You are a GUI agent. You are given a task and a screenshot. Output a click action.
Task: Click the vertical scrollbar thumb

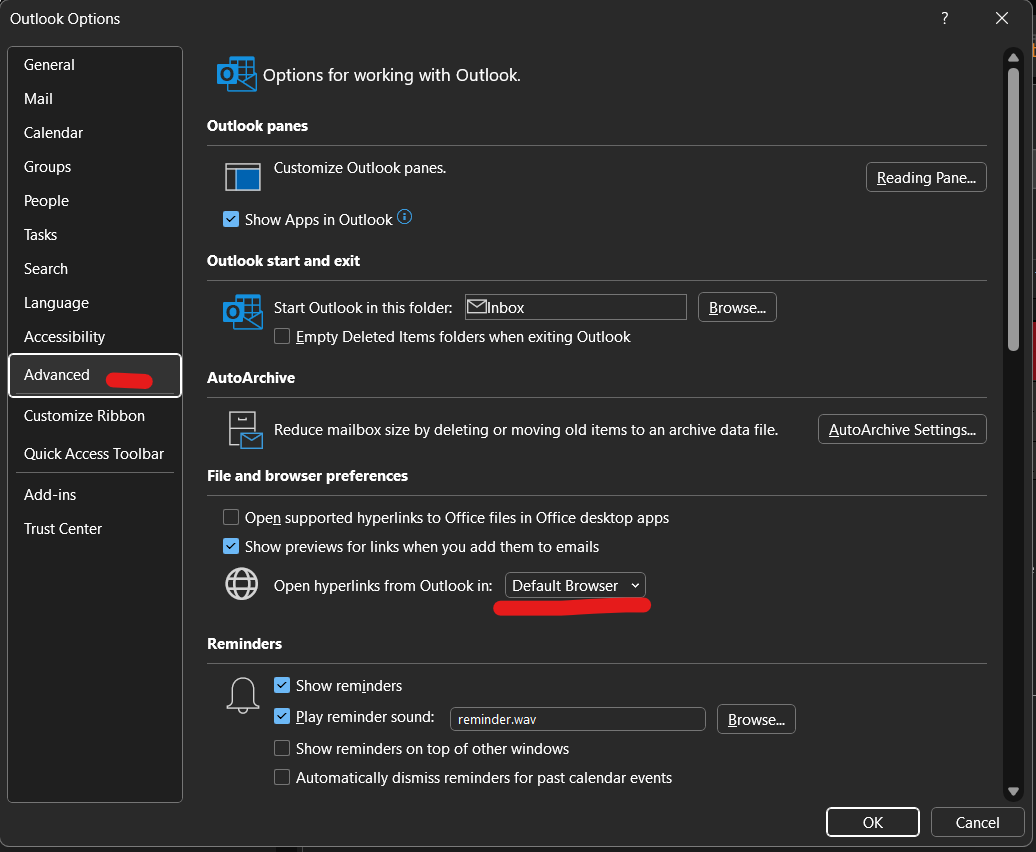click(x=1013, y=209)
